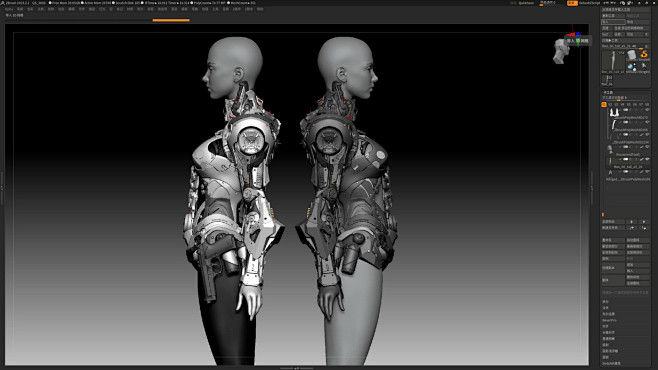658x370 pixels.
Task: Adjust the Ren_06_full_v5_26 tool selection slider
Action: coord(622,46)
